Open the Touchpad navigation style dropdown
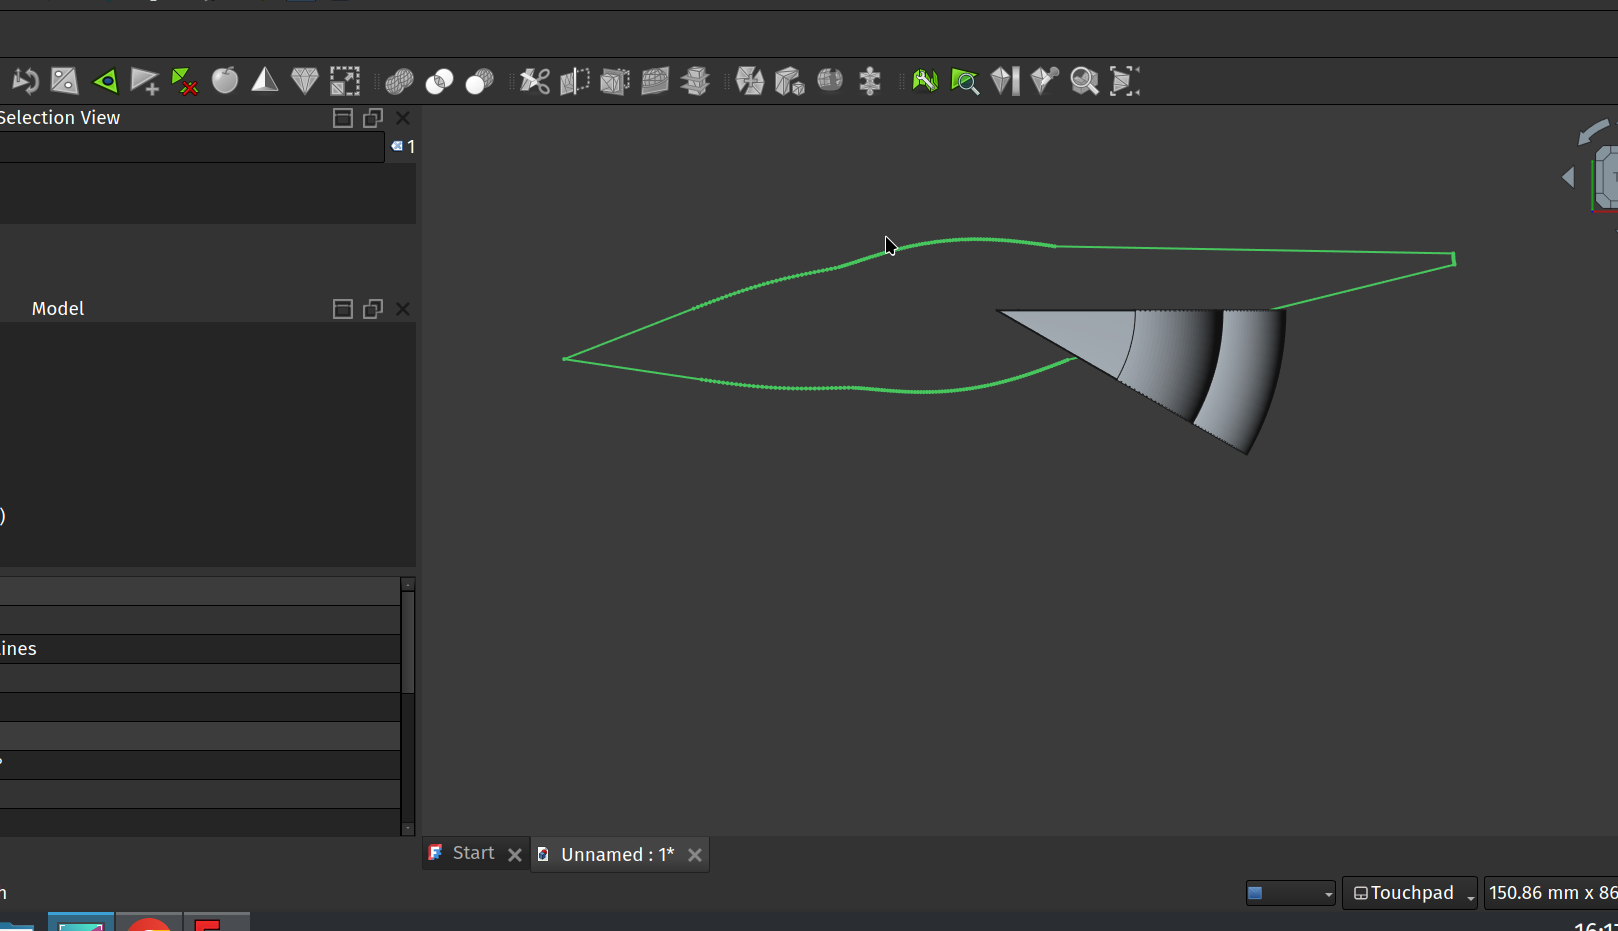 1410,893
